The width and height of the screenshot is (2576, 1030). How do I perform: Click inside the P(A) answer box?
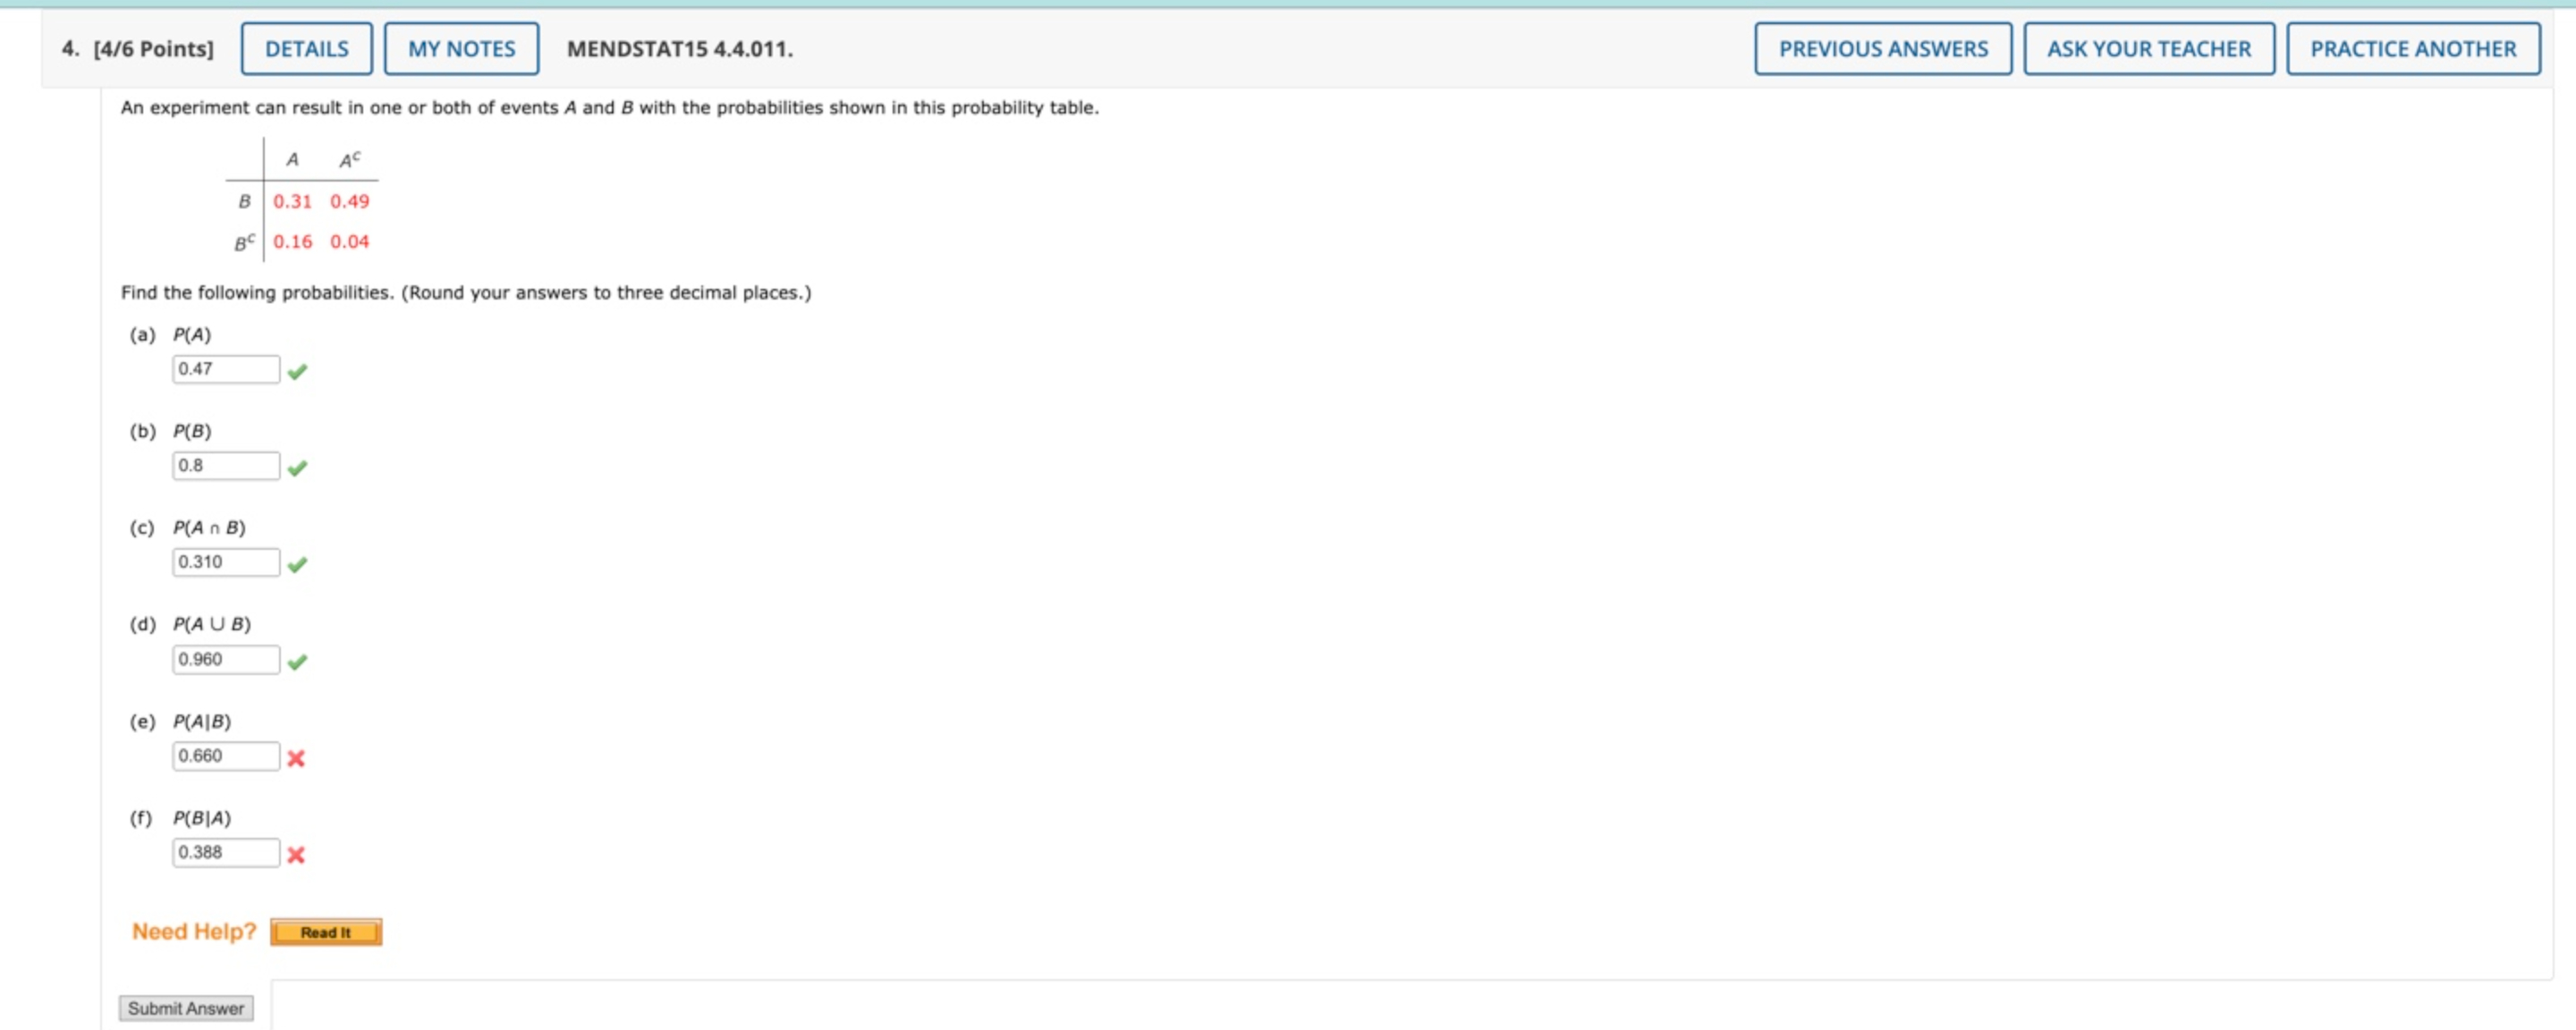click(x=226, y=369)
